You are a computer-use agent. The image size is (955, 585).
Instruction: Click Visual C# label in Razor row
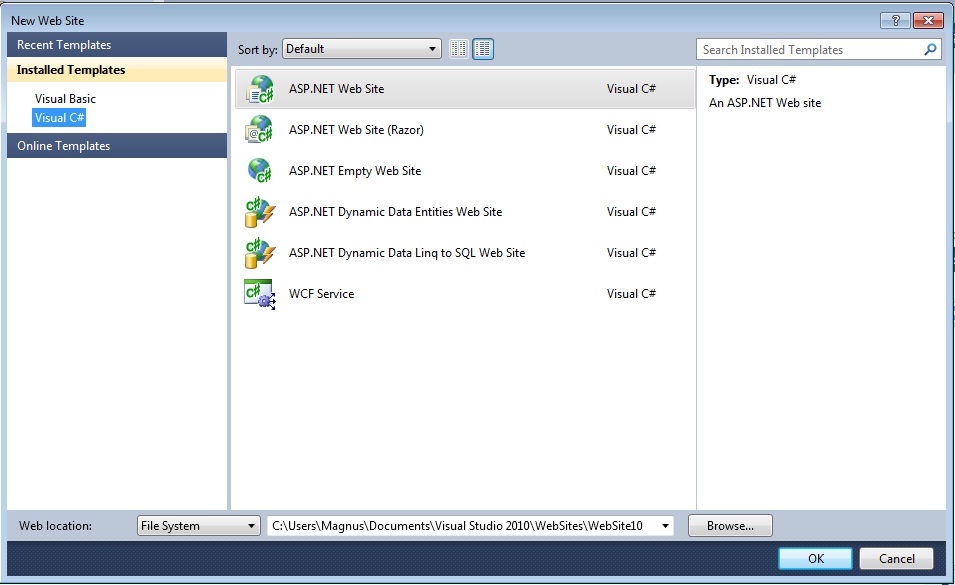click(x=631, y=130)
